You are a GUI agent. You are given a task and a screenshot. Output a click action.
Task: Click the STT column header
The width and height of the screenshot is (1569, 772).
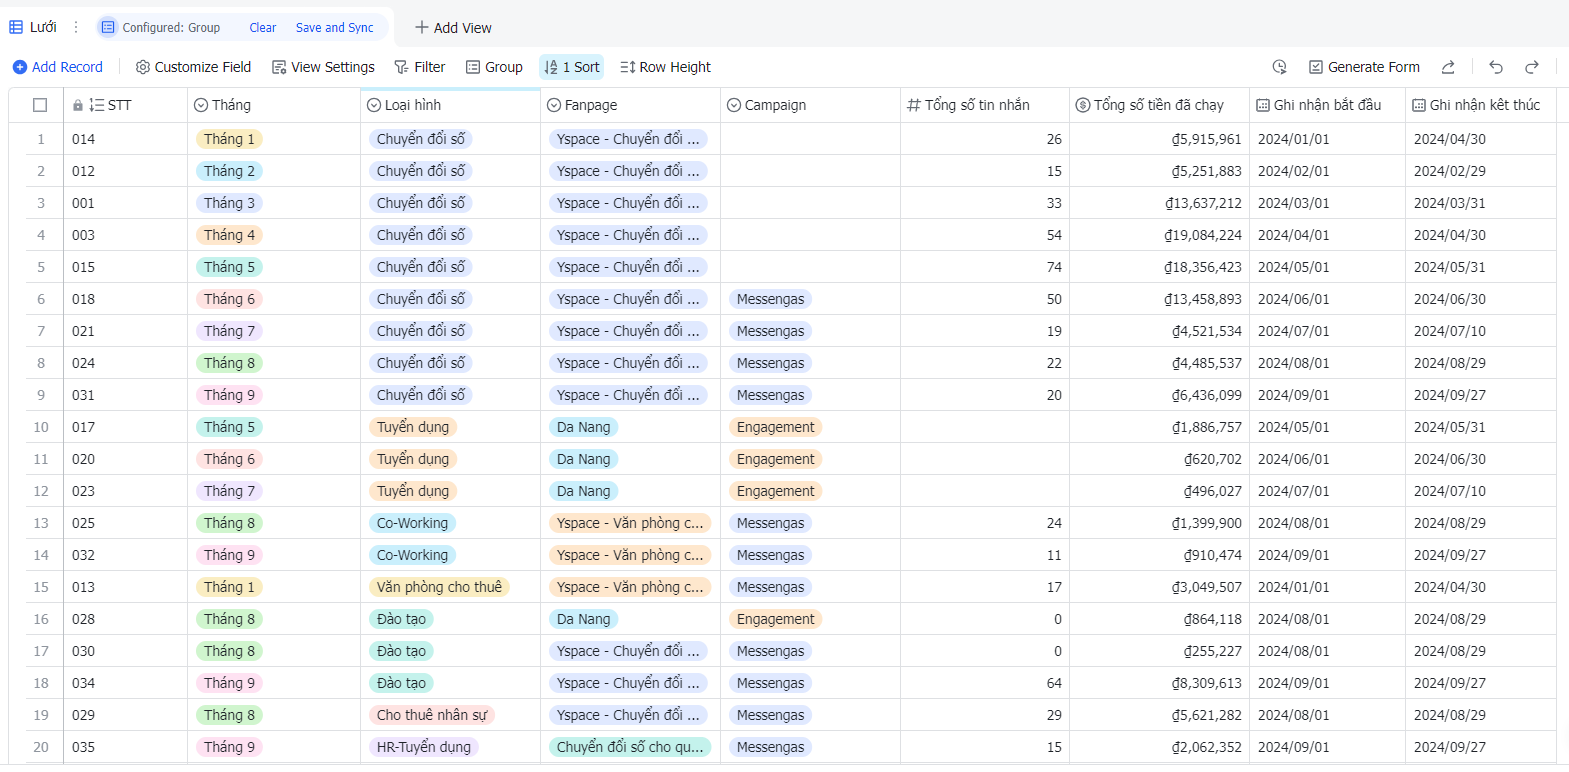click(125, 105)
